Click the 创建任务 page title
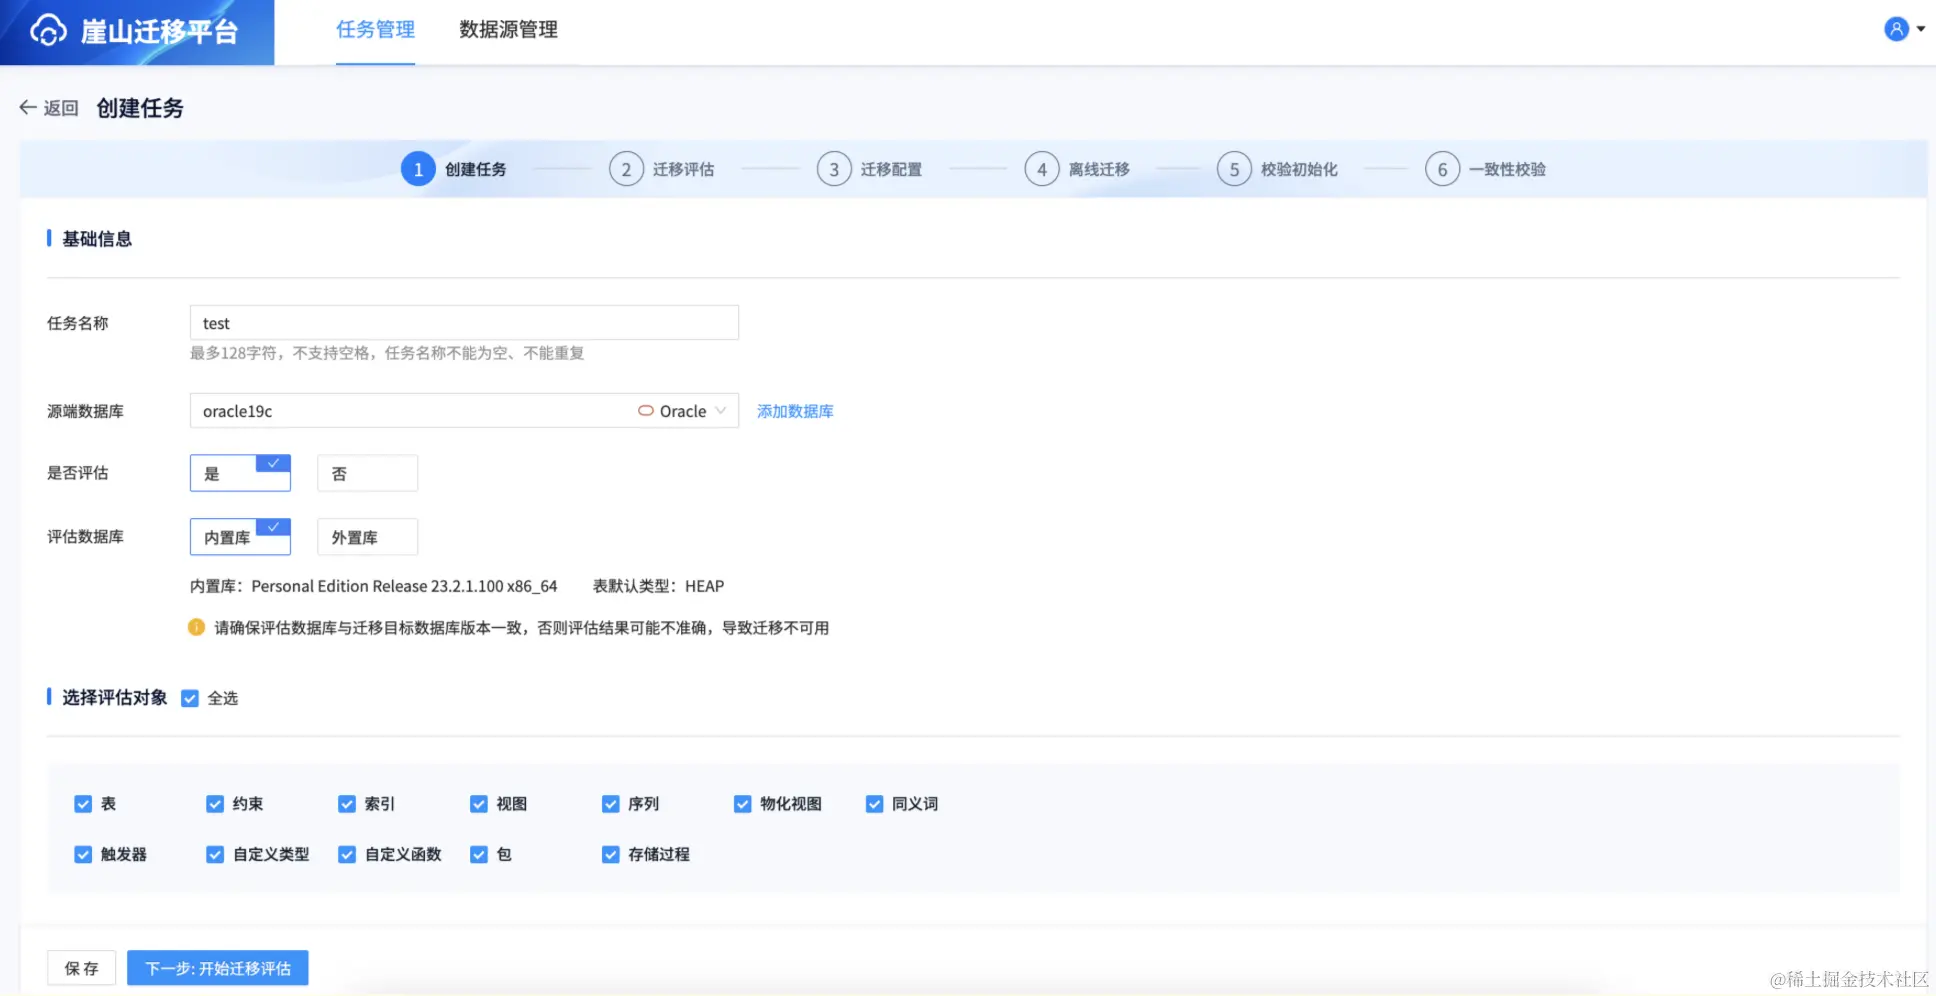Screen dimensions: 1936x996 [140, 108]
